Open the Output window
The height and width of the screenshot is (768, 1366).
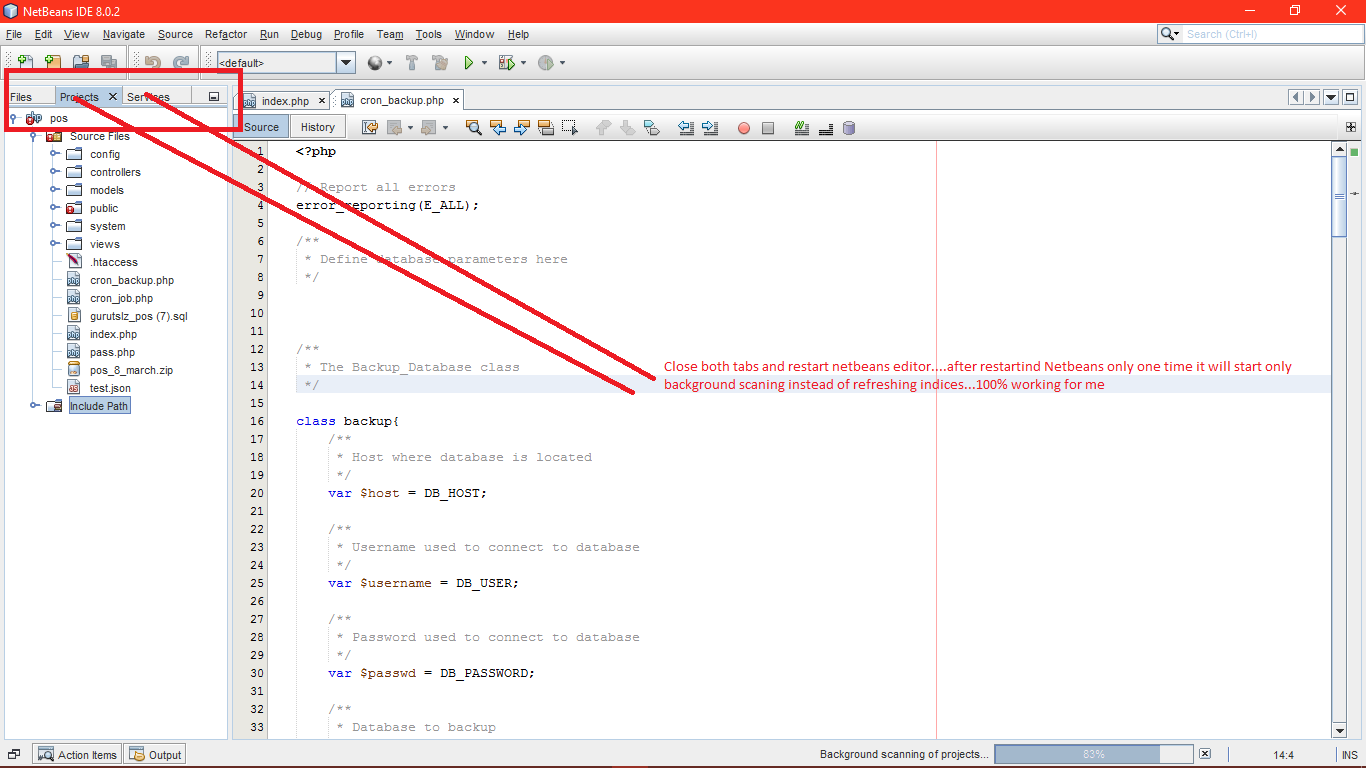[155, 755]
